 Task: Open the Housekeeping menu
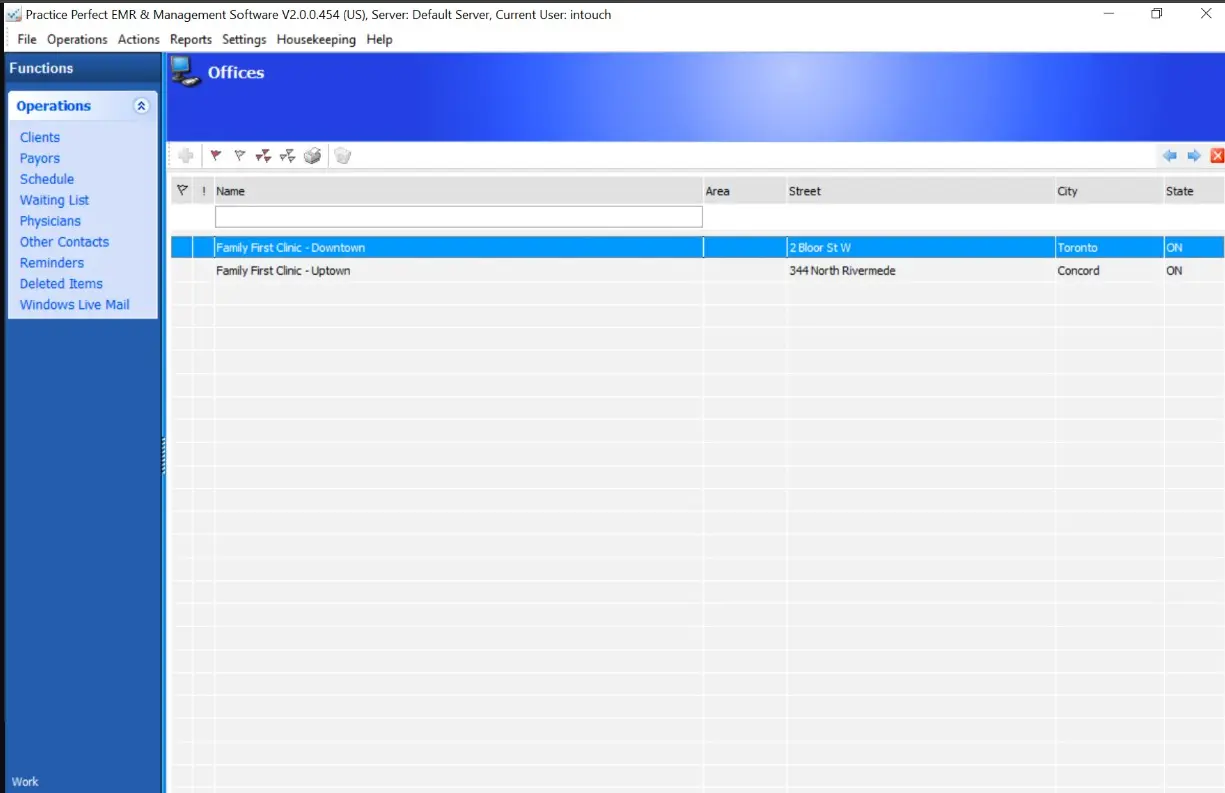[x=316, y=39]
